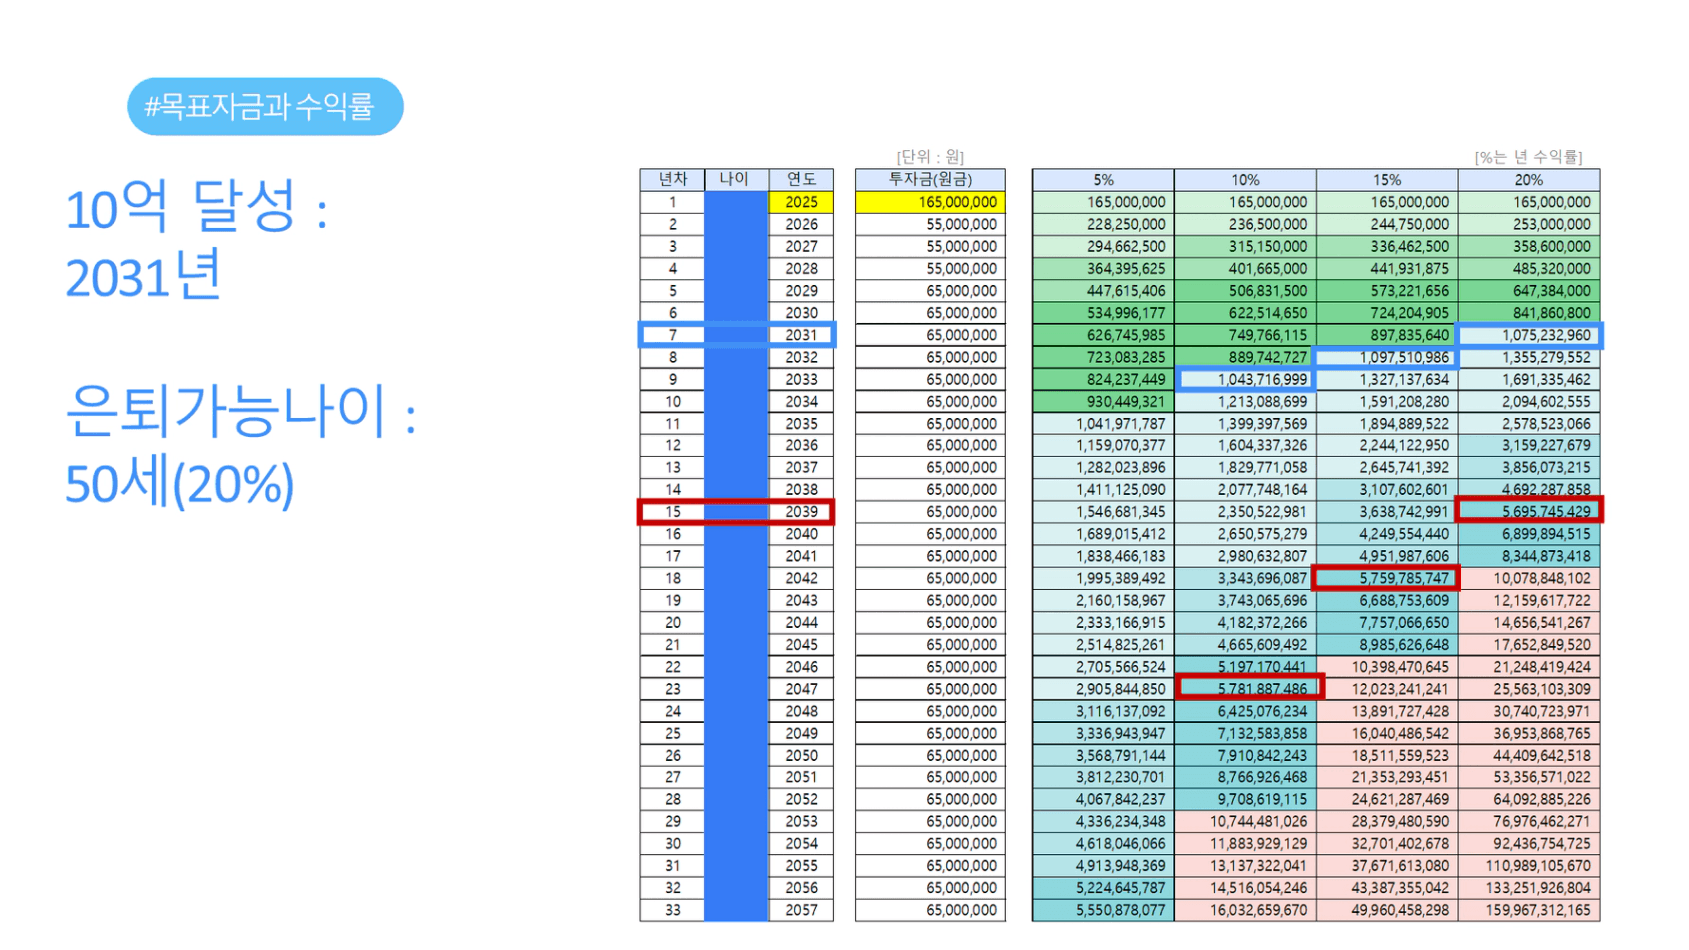Click the 749,766,115 cell

(1245, 335)
